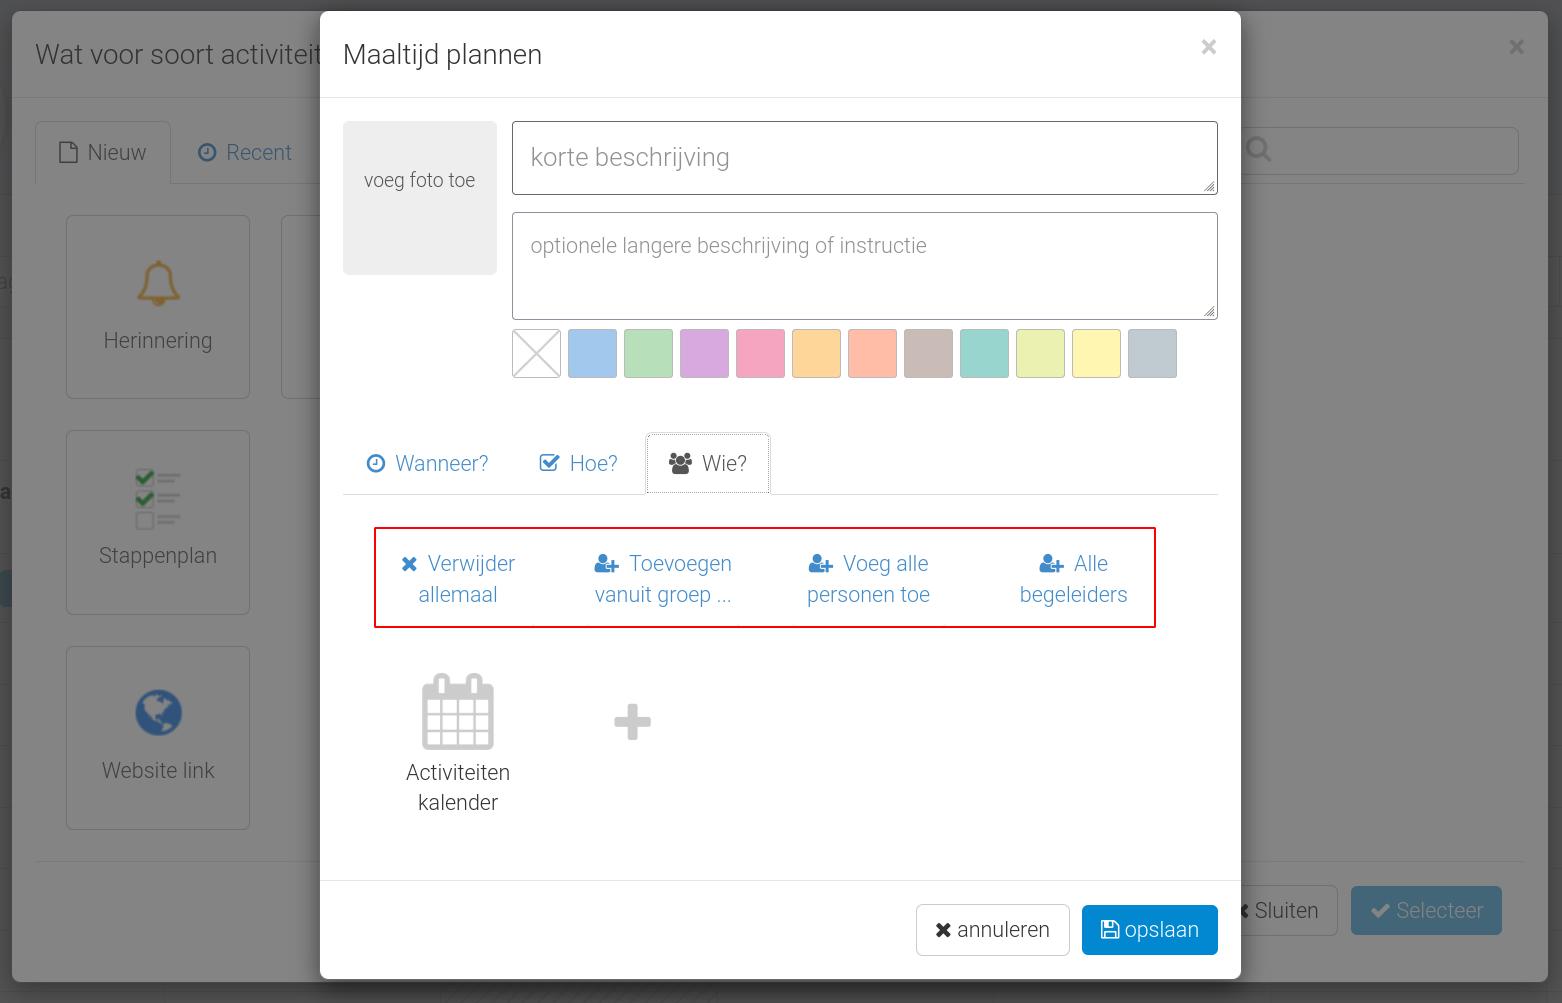Image resolution: width=1562 pixels, height=1003 pixels.
Task: Pick the brown-gray color swatch
Action: coord(928,354)
